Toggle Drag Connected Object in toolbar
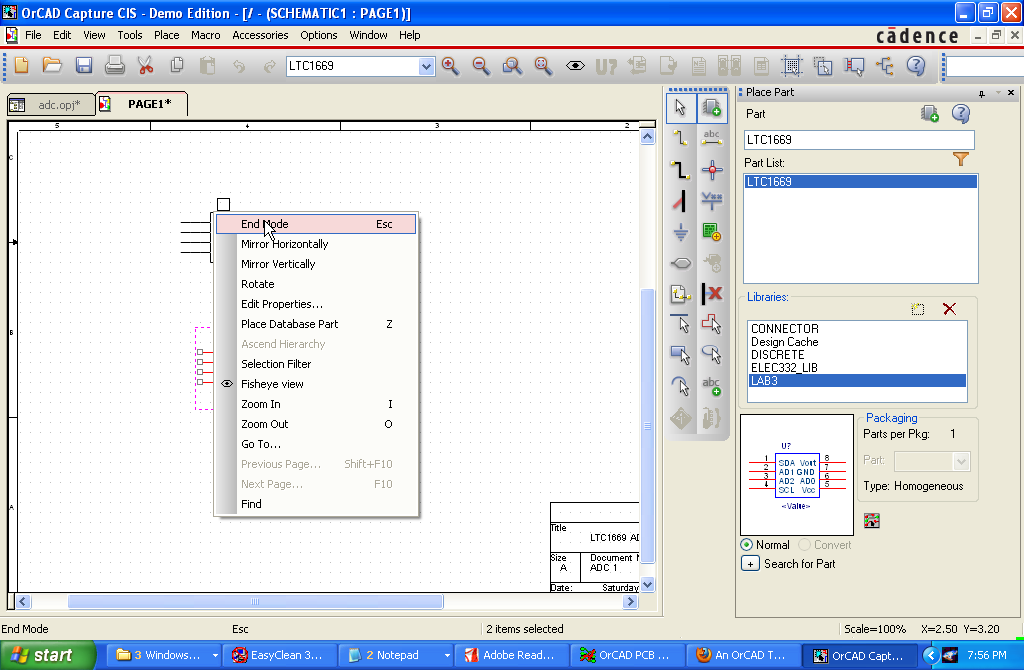Screen dimensions: 1024x670 [x=854, y=65]
